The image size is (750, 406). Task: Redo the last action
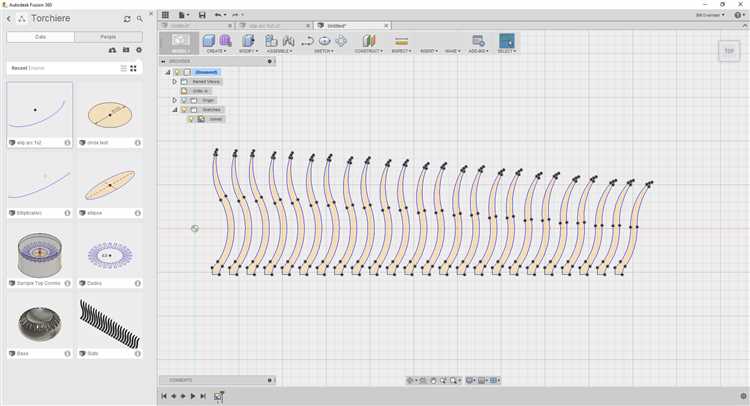click(237, 15)
